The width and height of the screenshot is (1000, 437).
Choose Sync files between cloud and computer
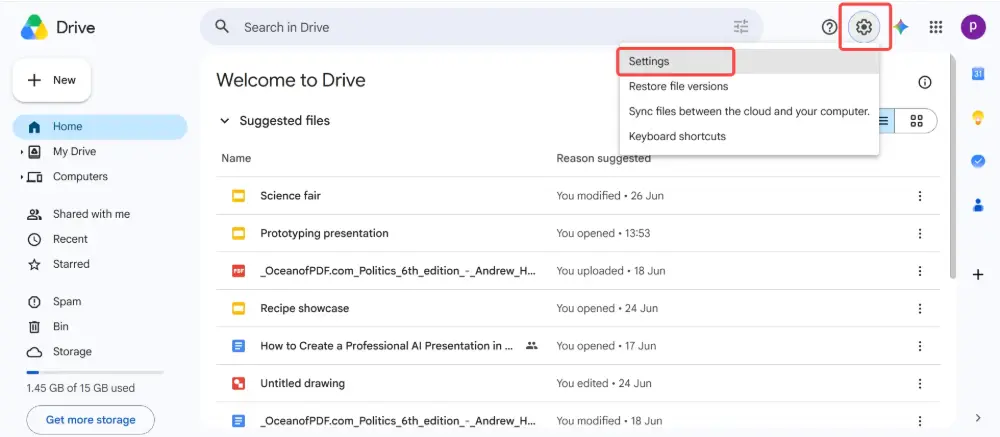click(x=749, y=111)
